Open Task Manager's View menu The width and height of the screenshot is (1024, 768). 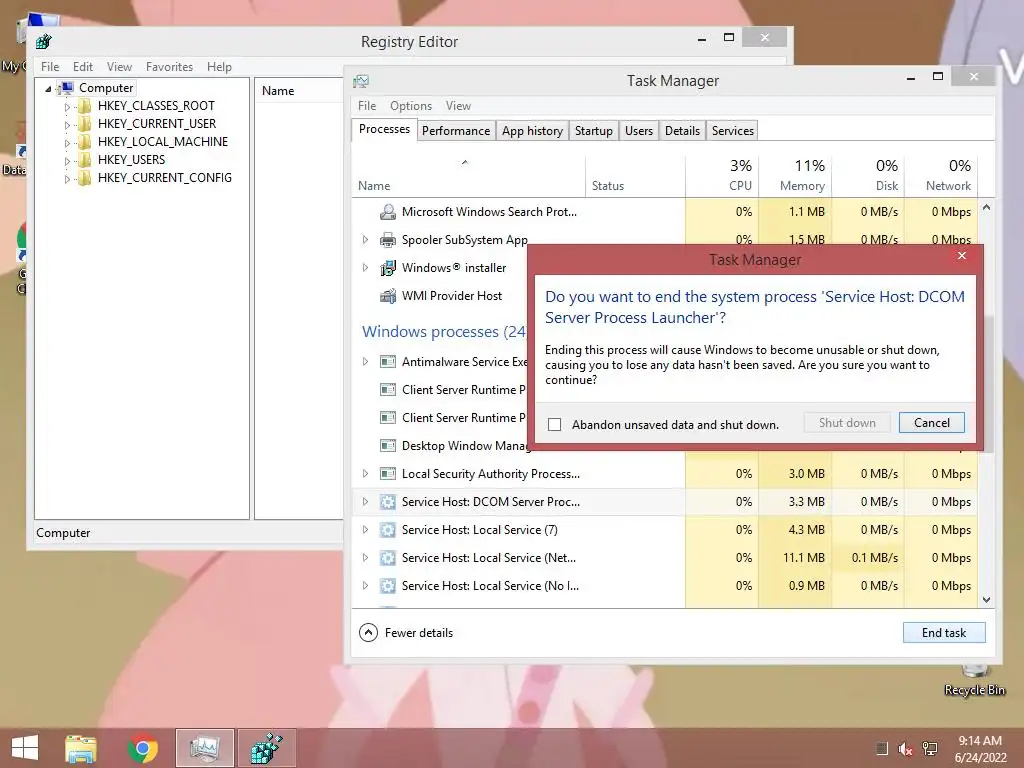coord(458,106)
